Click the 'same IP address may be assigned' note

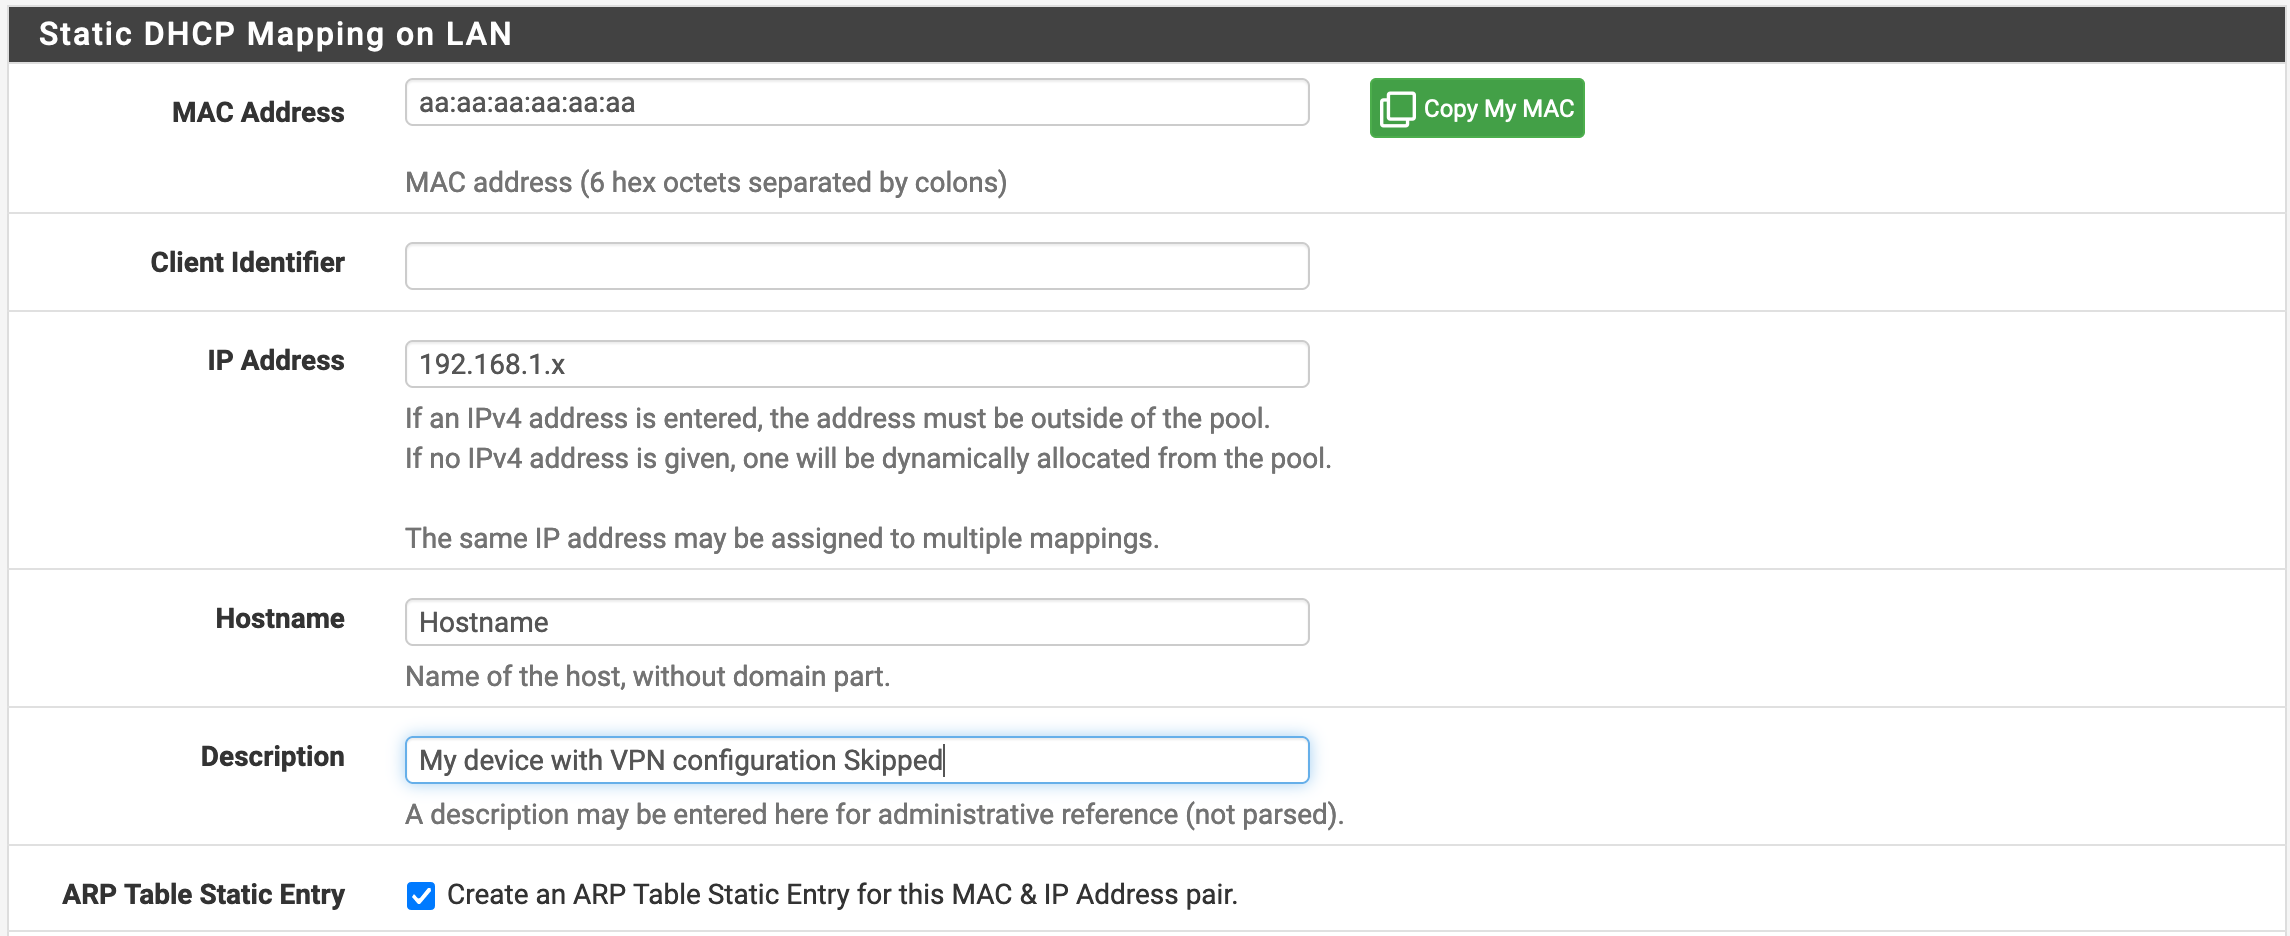coord(781,538)
